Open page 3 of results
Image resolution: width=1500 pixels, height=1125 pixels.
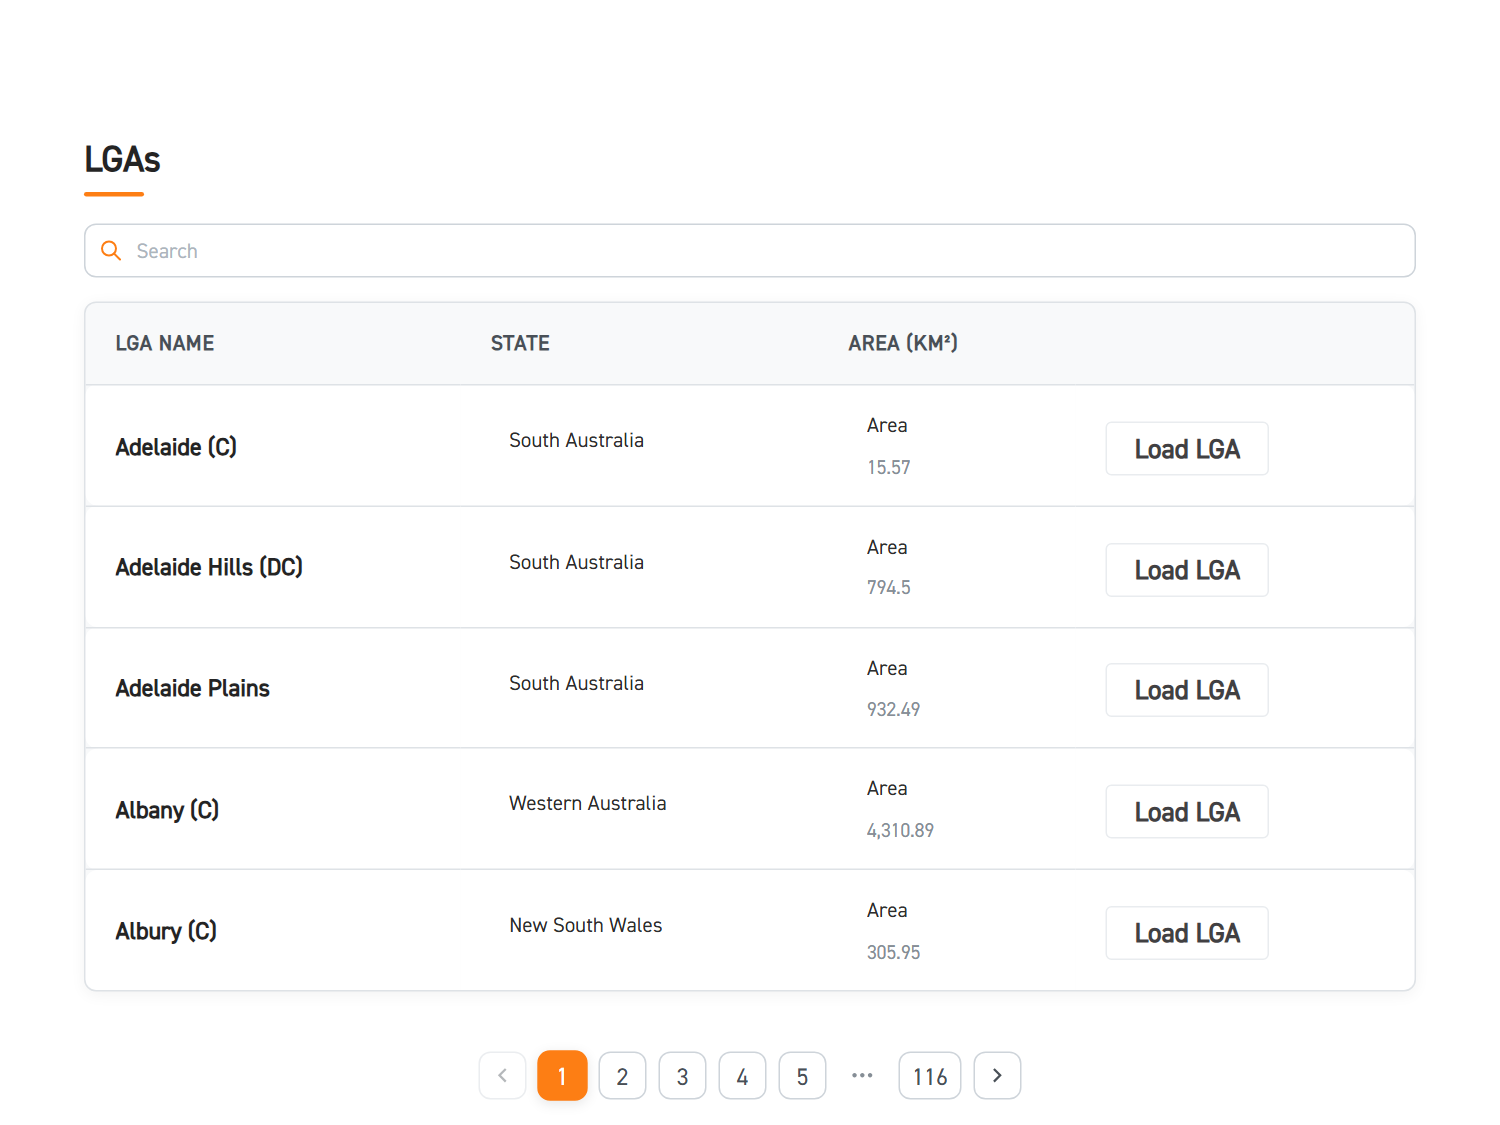[x=682, y=1076]
